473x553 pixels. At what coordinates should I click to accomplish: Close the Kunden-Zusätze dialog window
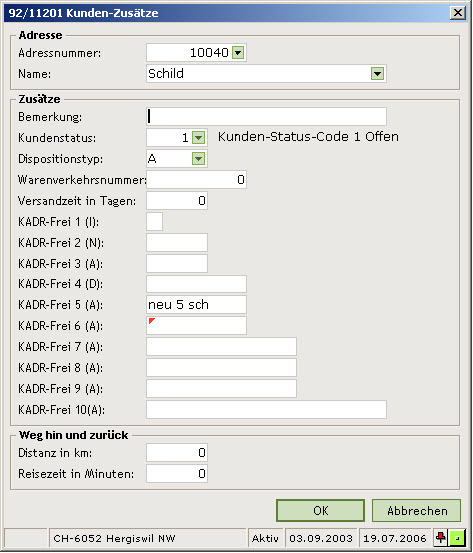click(457, 13)
